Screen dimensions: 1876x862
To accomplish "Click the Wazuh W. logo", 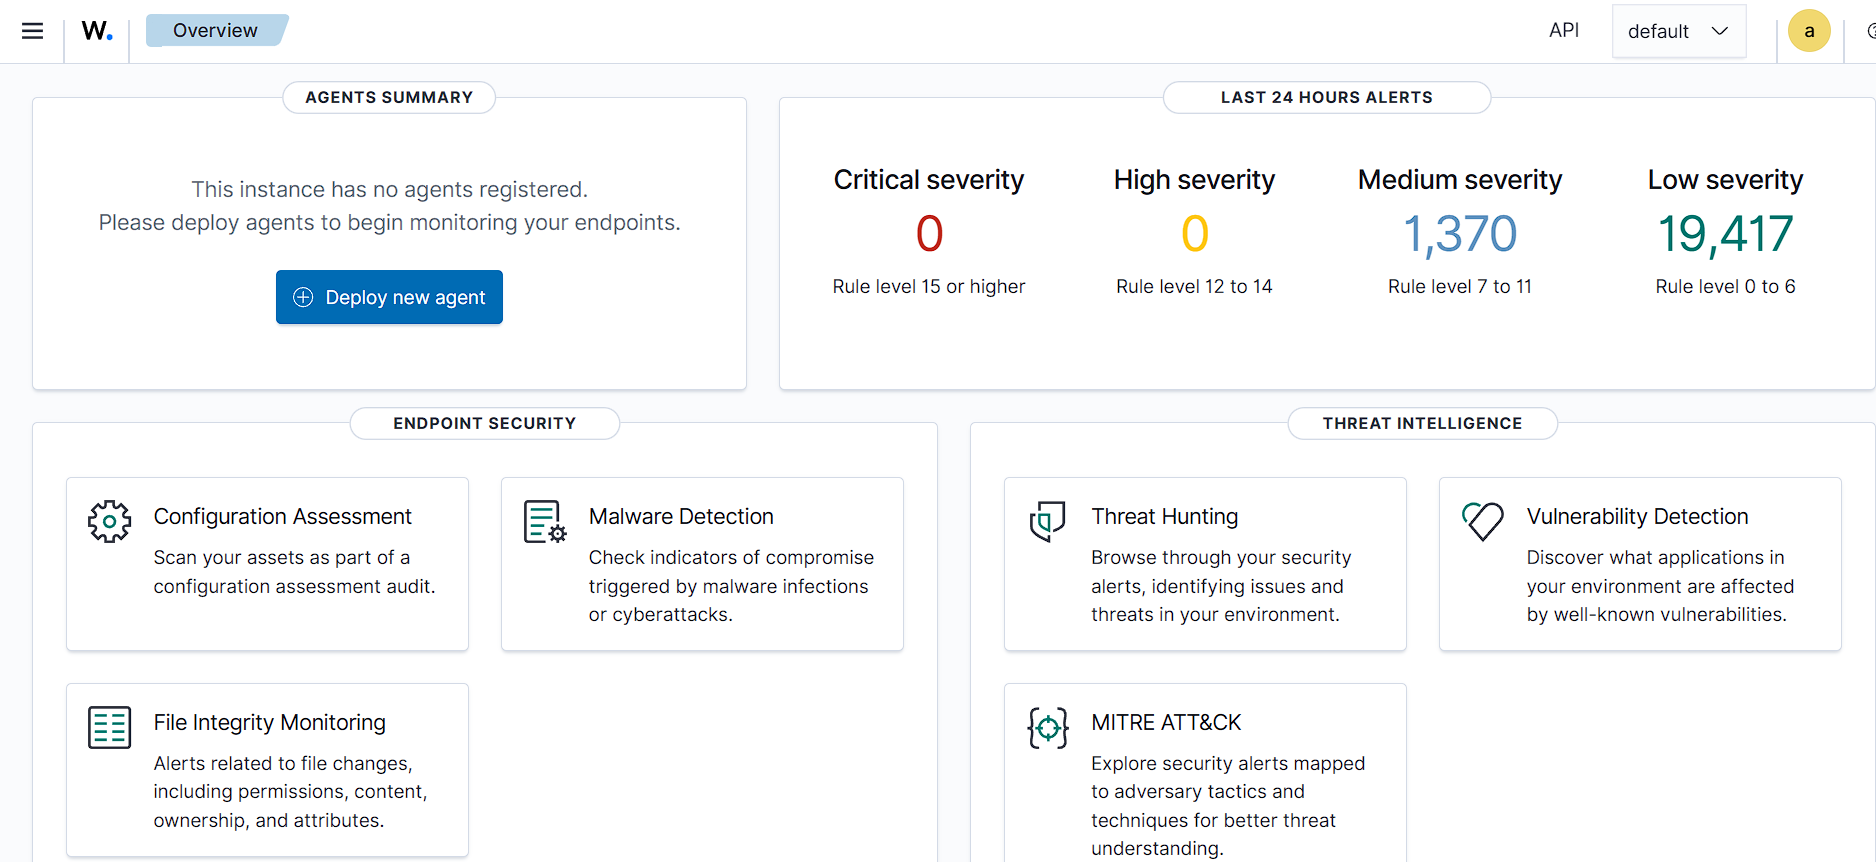I will [97, 31].
